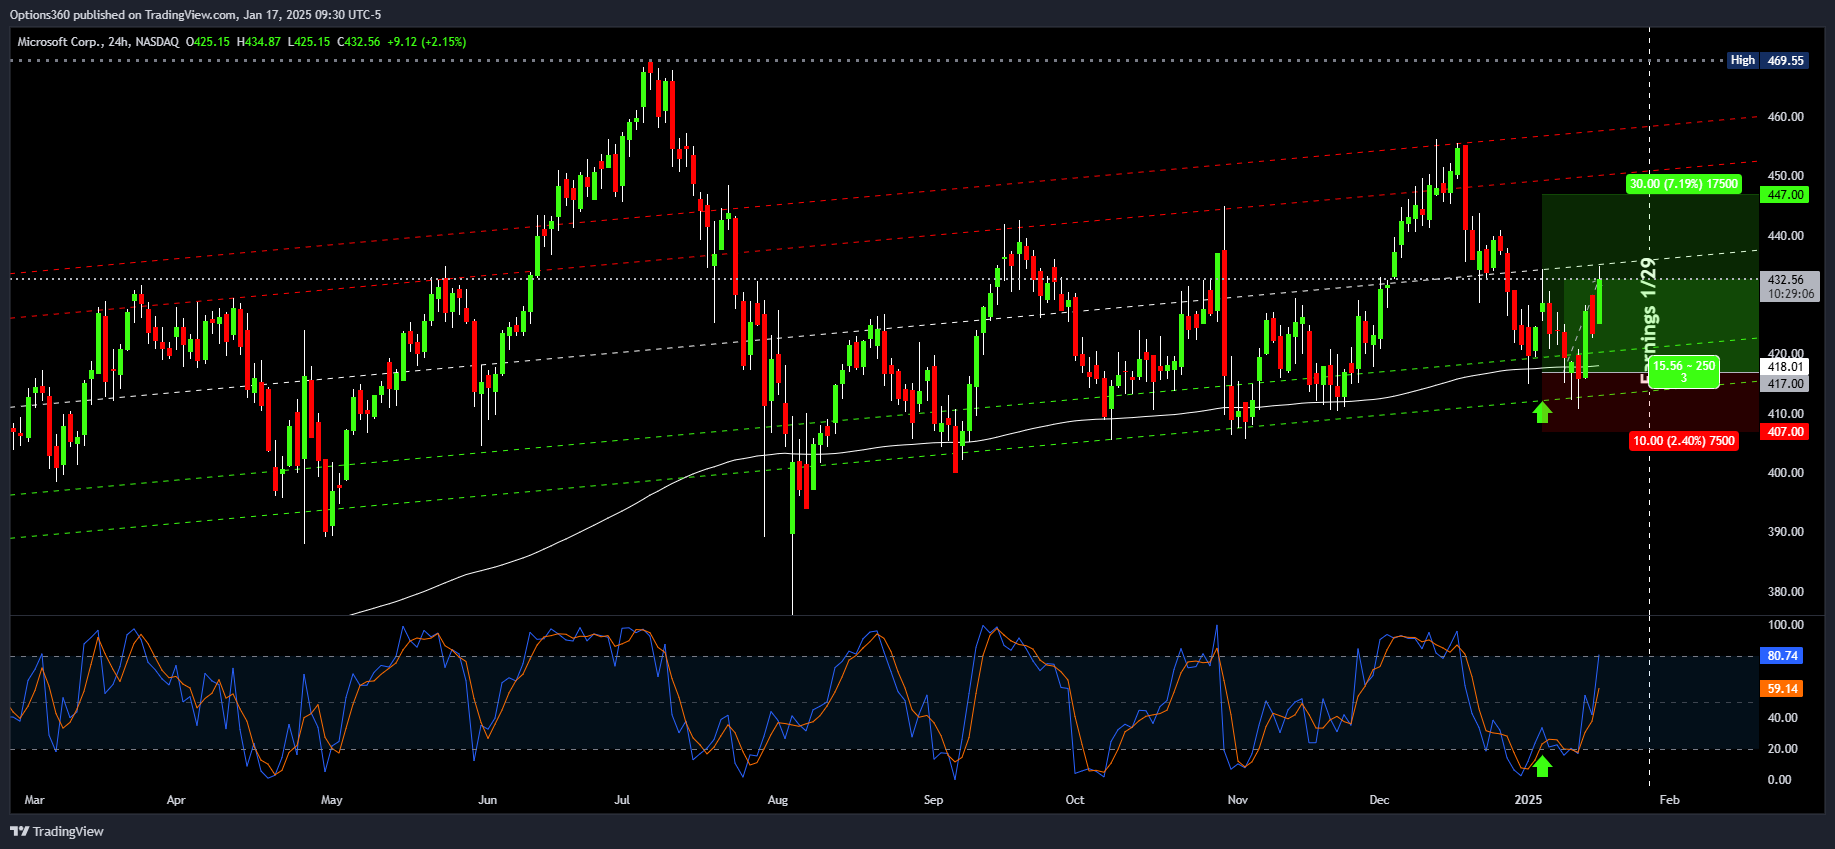Click the 100.00 oscillator axis label

point(1785,625)
